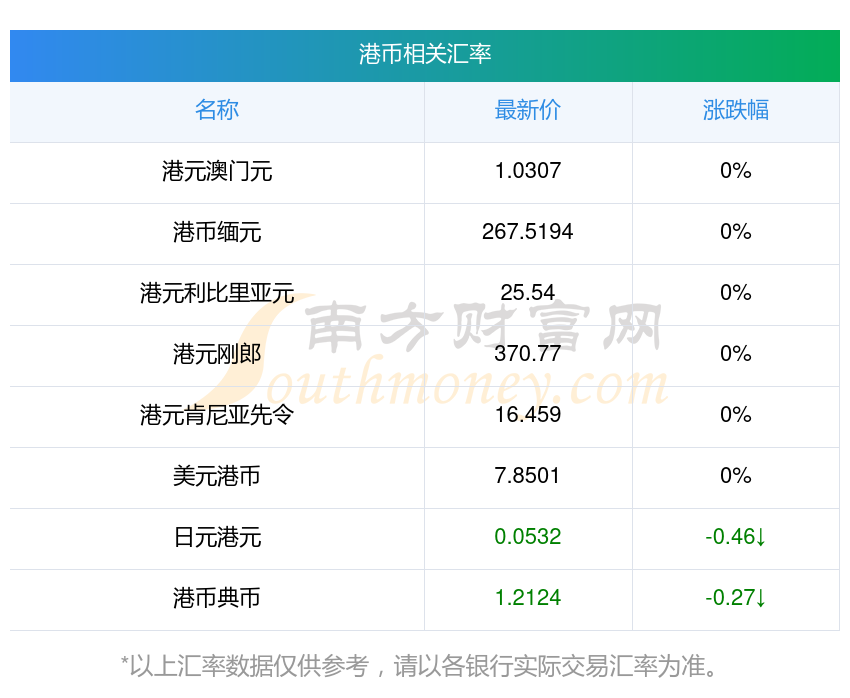Viewport: 850px width, 698px height.
Task: Click 0% change for 港元刚郎
Action: coord(736,353)
